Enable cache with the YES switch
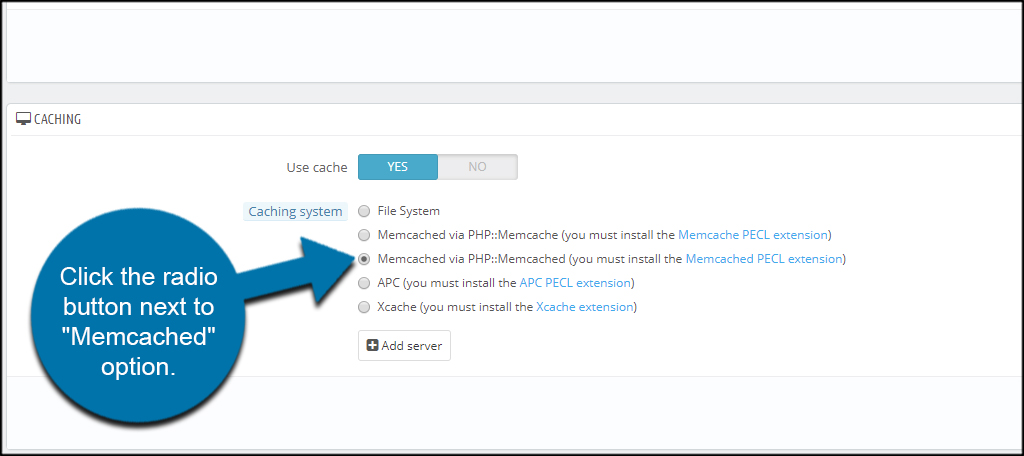Image resolution: width=1024 pixels, height=456 pixels. point(397,167)
